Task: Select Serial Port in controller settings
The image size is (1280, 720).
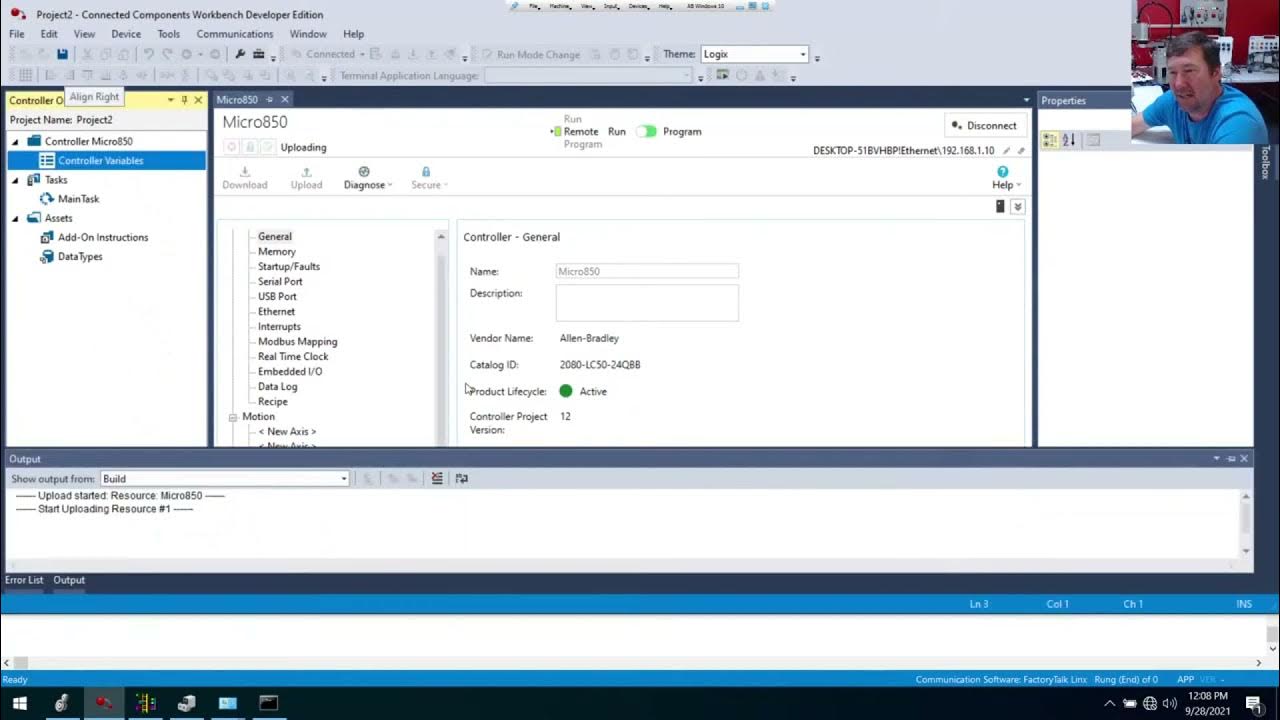Action: 280,282
